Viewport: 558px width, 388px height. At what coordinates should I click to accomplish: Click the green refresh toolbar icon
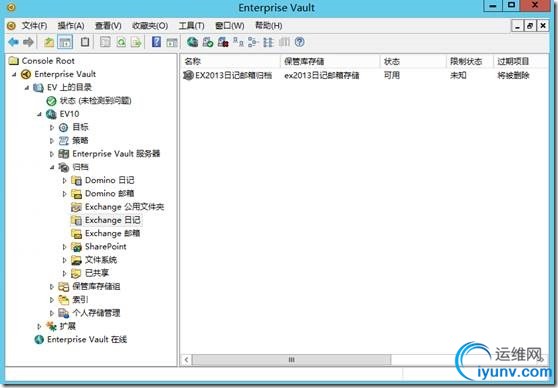coord(121,42)
